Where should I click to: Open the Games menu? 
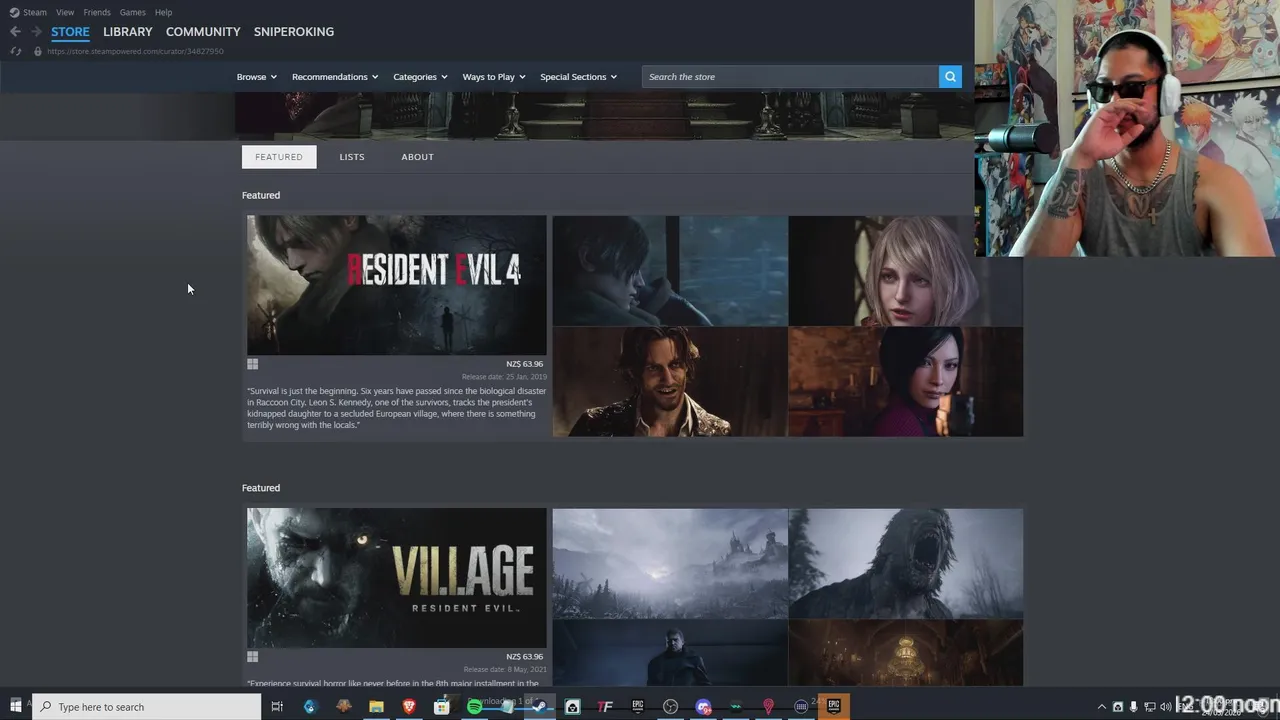[132, 12]
